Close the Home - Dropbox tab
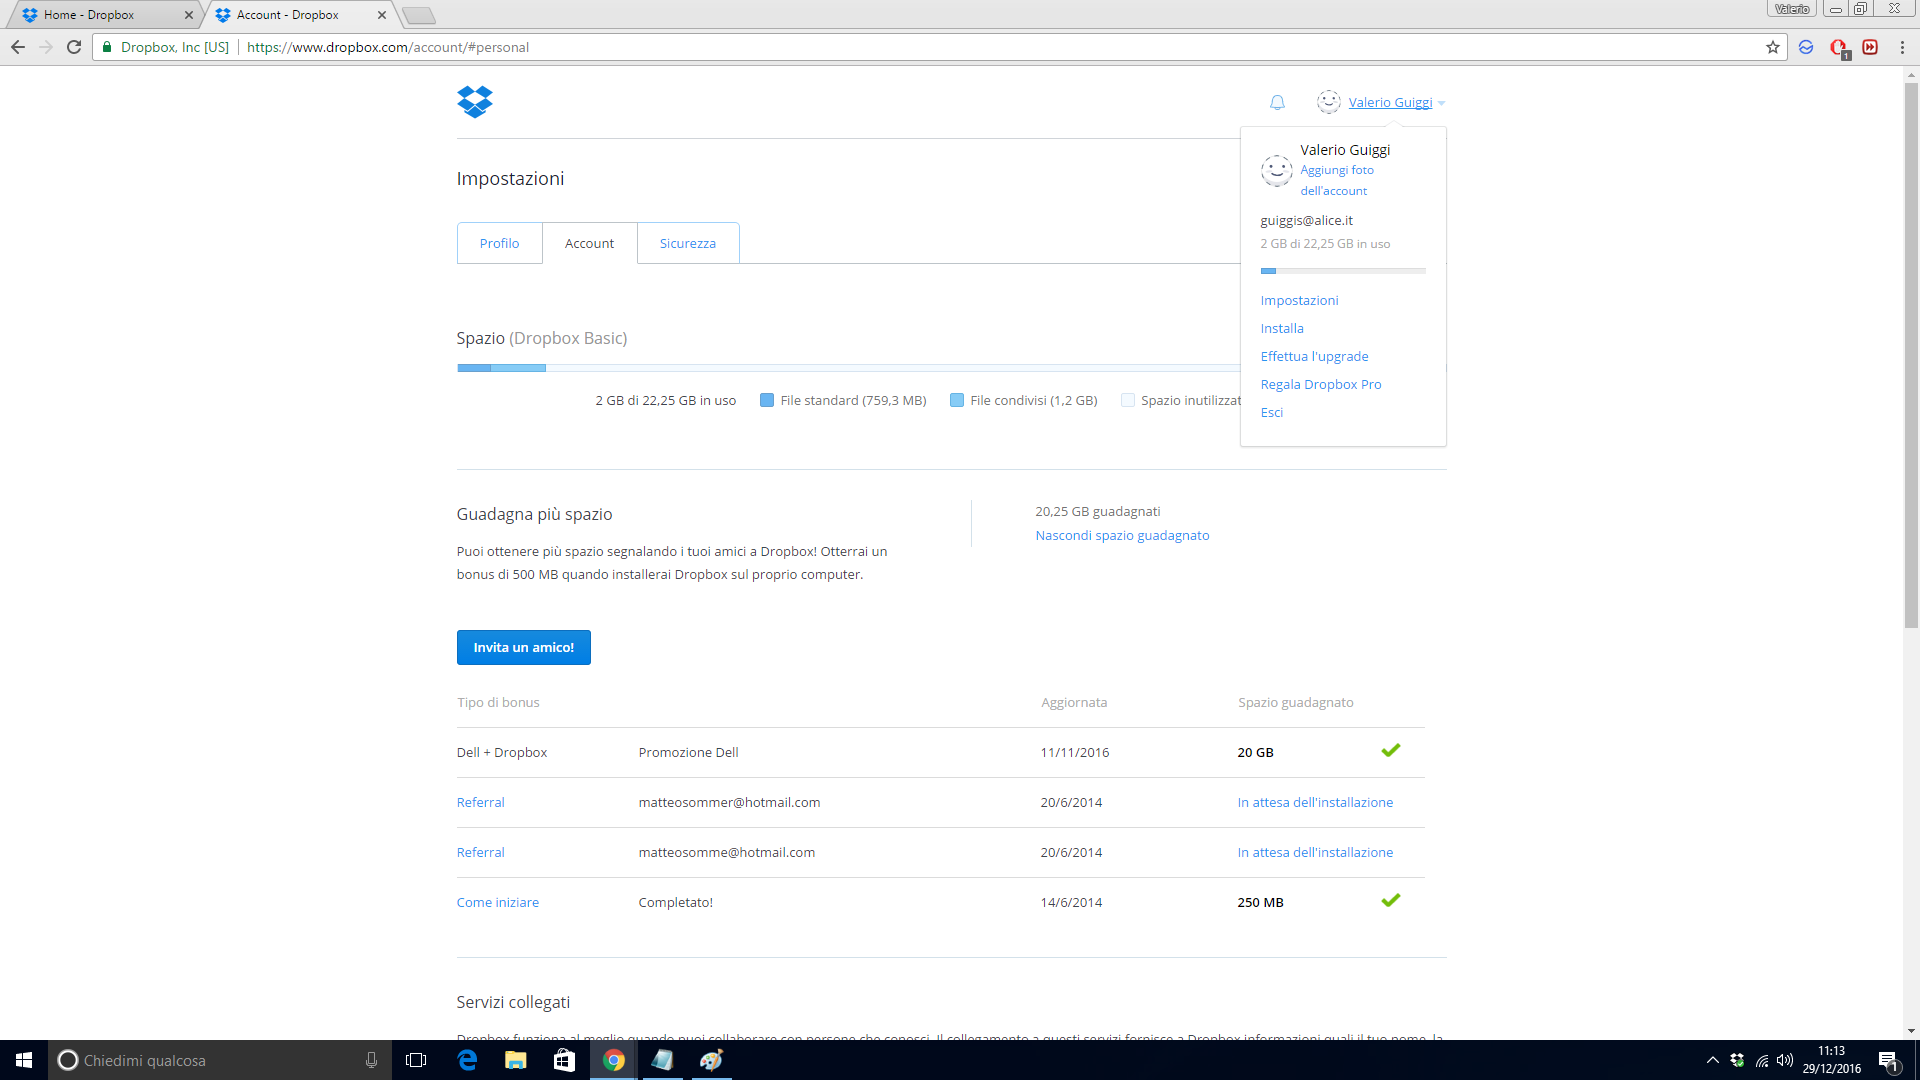Viewport: 1920px width, 1080px height. click(189, 15)
